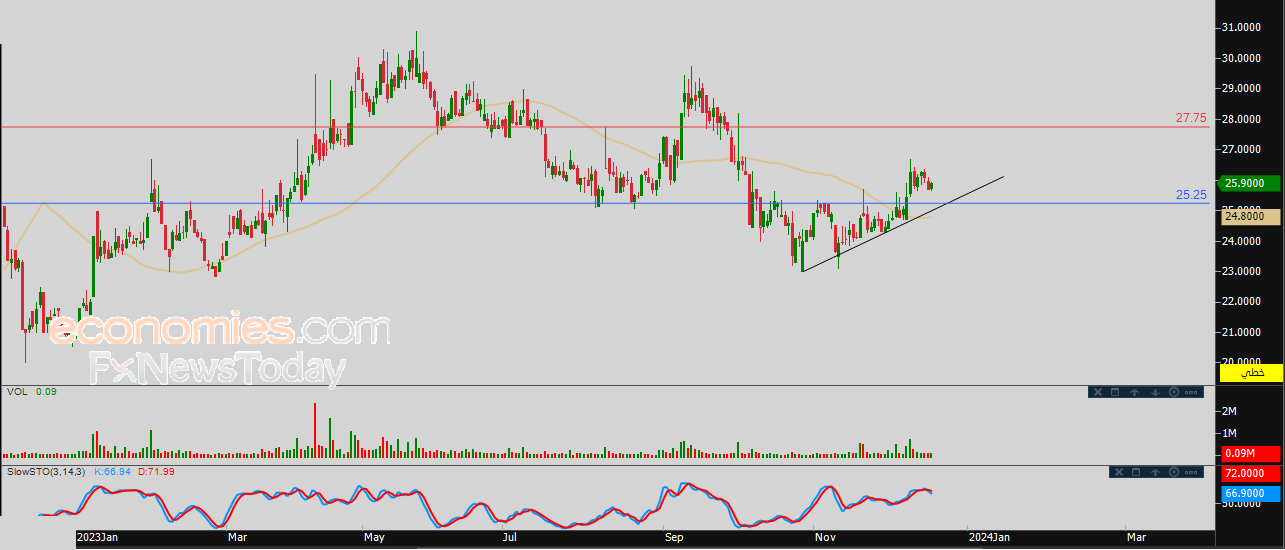Click the blue 66.9000 stochastic tag
The image size is (1285, 550).
(1251, 493)
